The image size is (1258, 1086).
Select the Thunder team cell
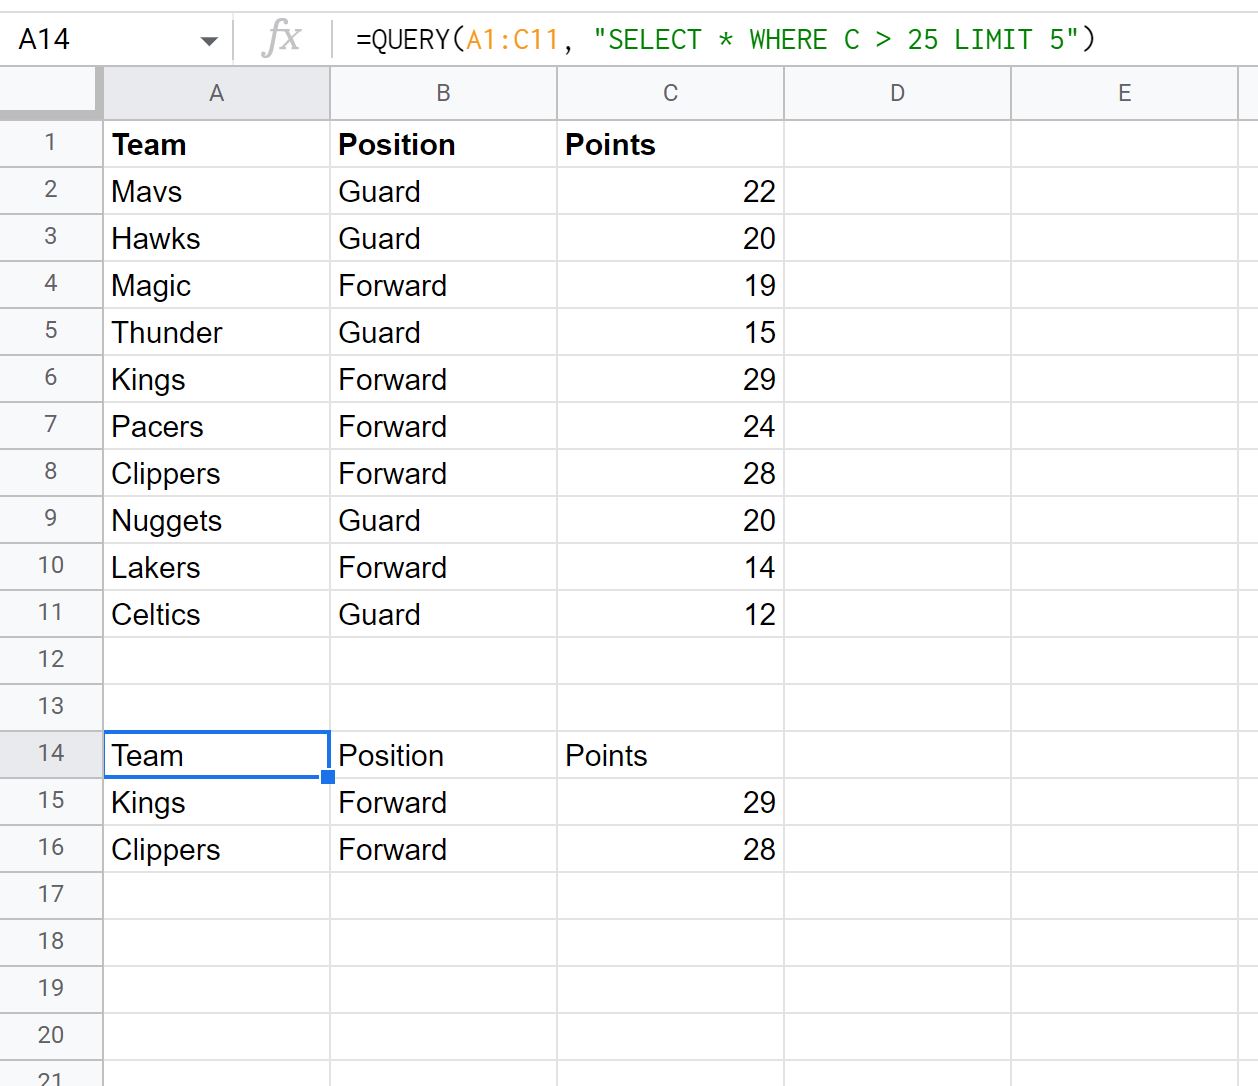pyautogui.click(x=216, y=332)
